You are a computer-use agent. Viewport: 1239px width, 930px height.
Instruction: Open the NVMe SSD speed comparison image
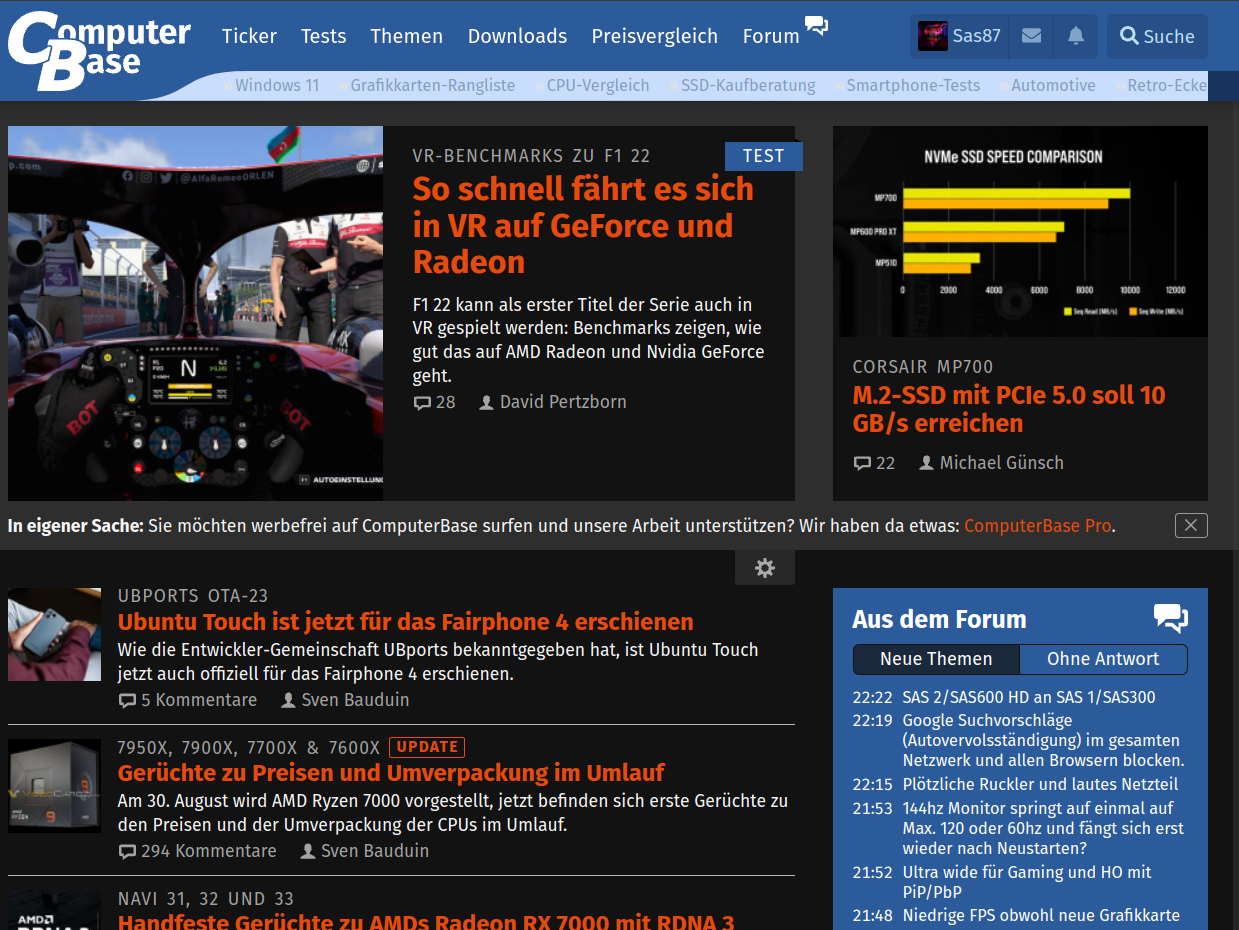[1020, 231]
